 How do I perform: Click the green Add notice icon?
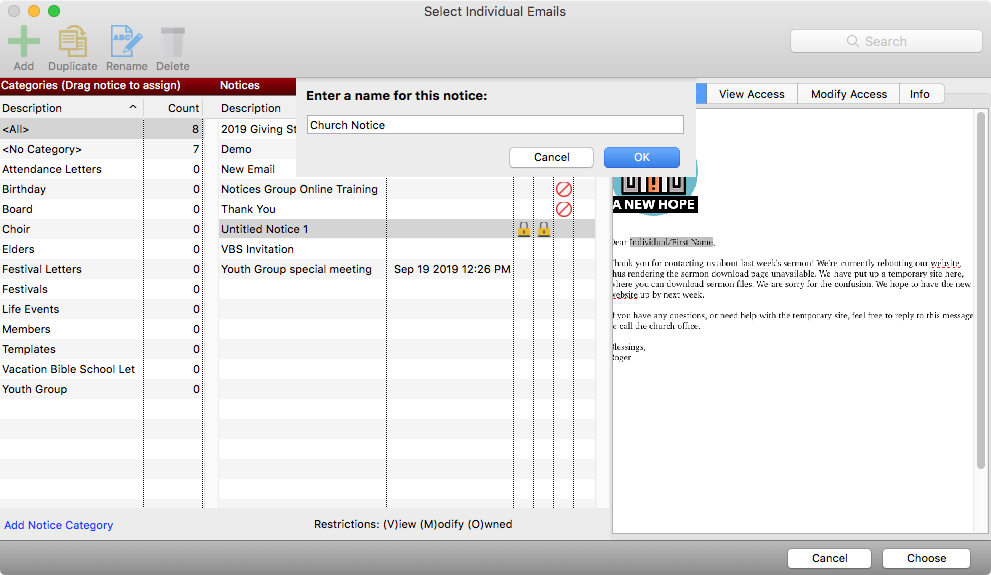23,43
